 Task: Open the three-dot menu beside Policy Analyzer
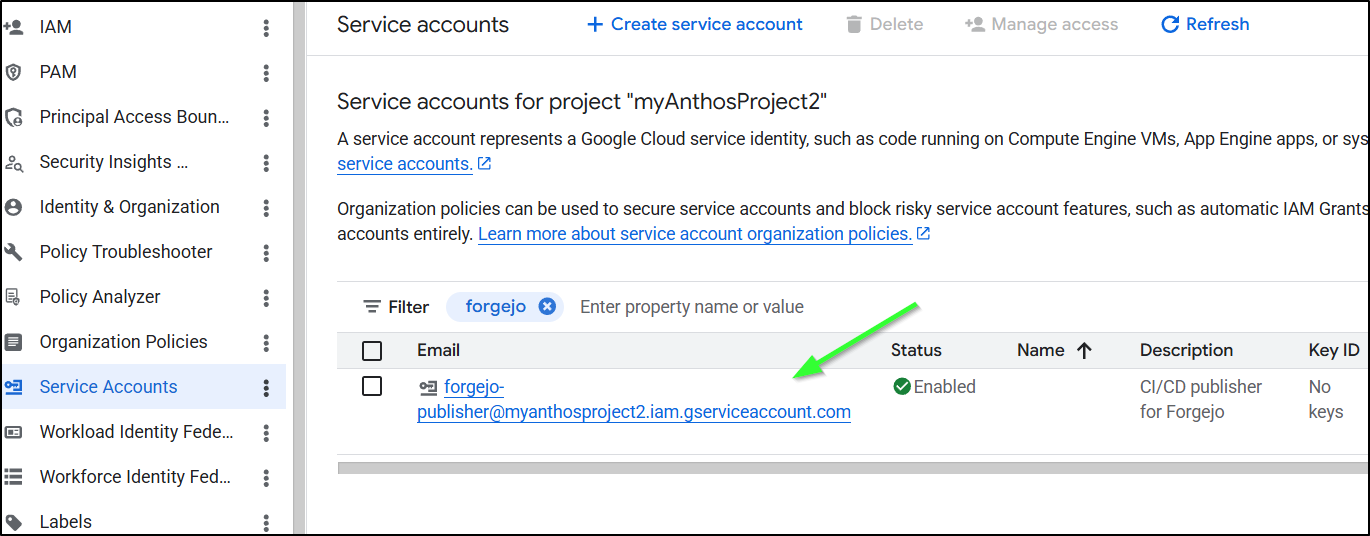266,298
